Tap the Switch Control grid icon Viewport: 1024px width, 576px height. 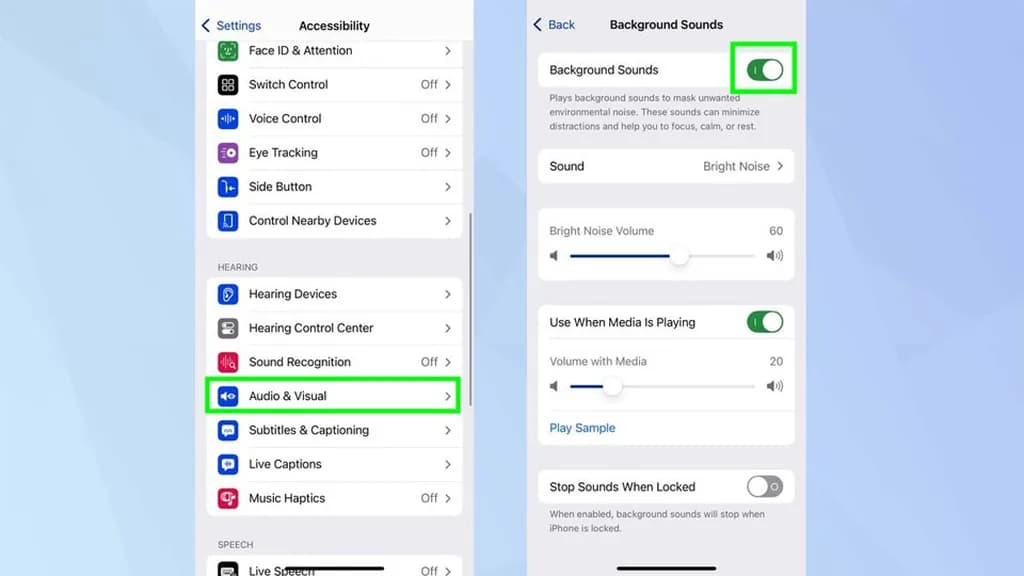[x=227, y=85]
